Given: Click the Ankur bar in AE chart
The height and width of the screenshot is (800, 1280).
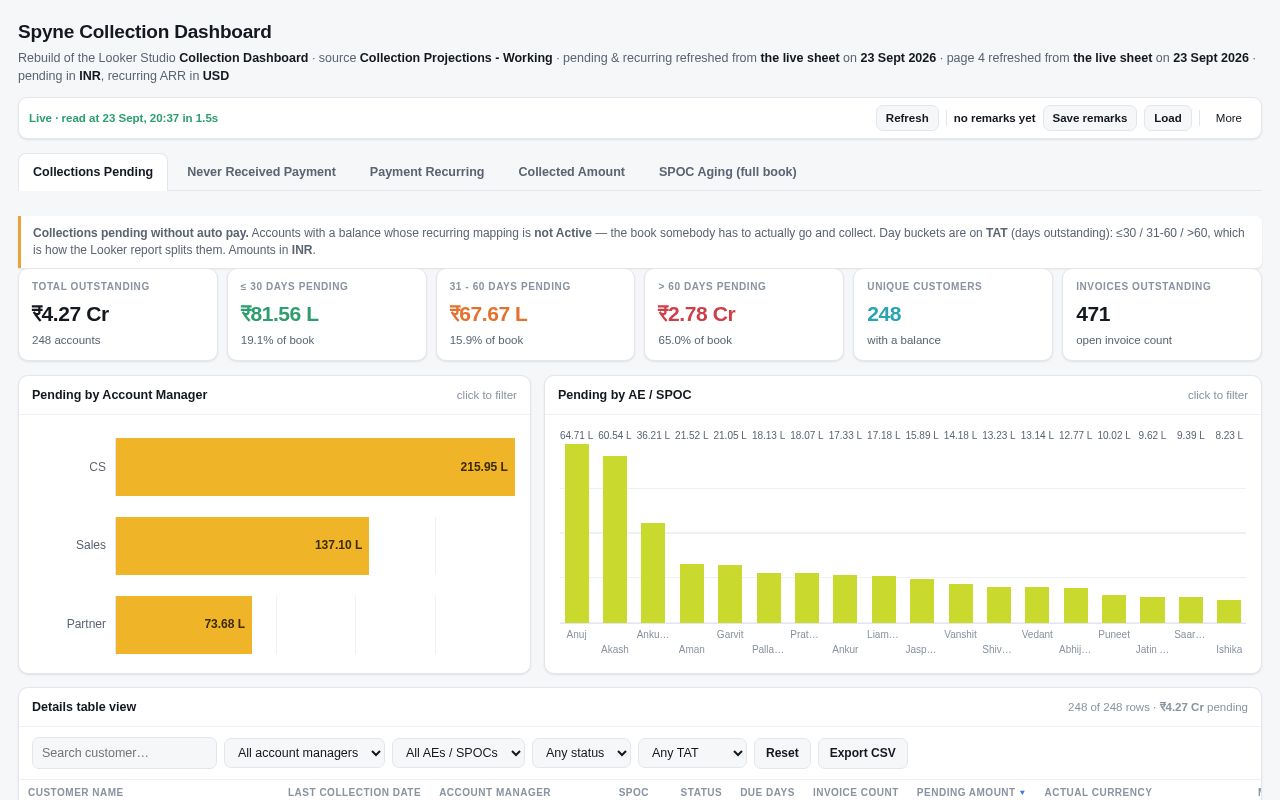Looking at the screenshot, I should click(845, 599).
